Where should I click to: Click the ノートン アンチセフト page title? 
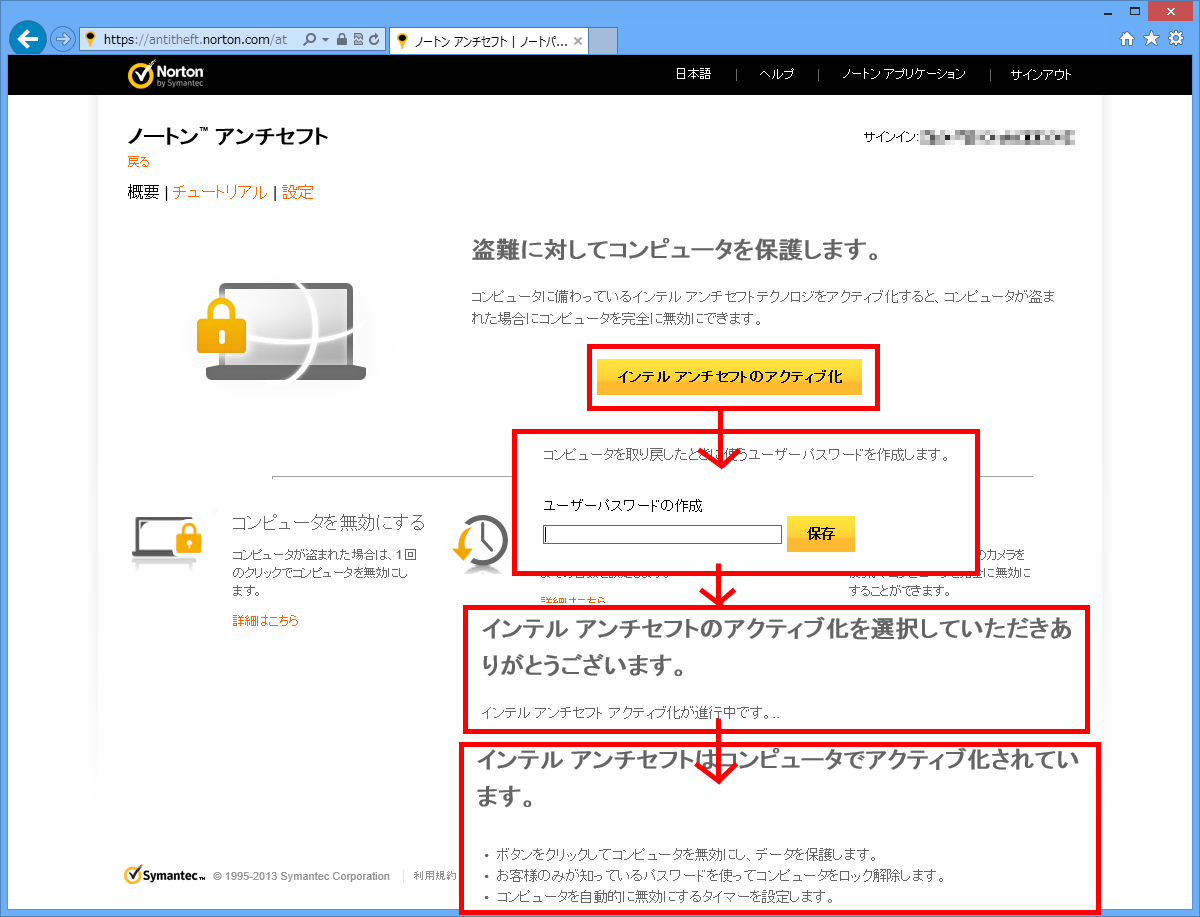tap(228, 137)
